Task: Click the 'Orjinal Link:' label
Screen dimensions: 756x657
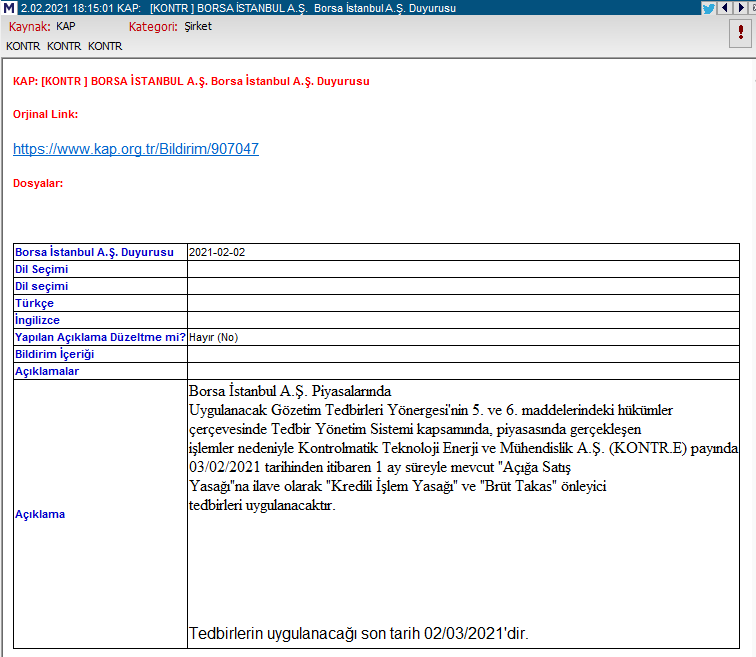Action: coord(45,114)
